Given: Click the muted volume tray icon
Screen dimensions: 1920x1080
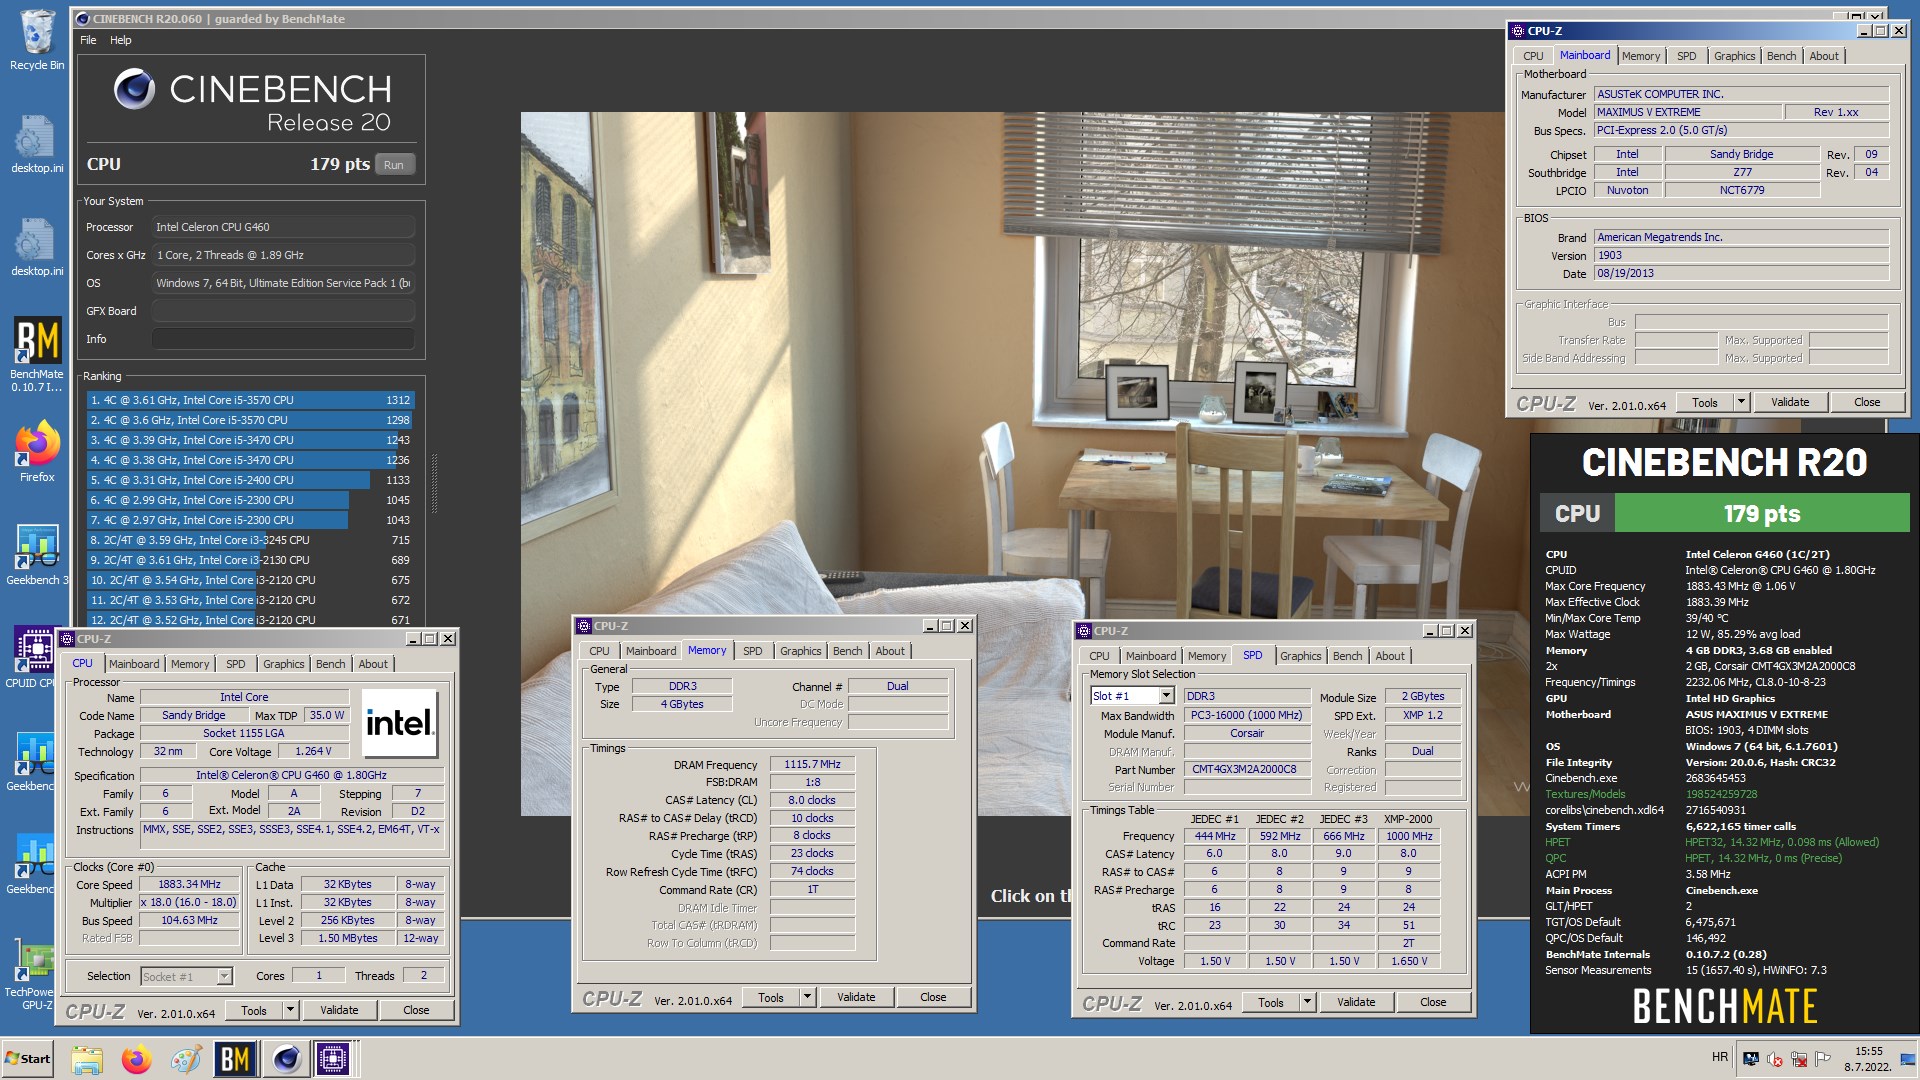Looking at the screenshot, I should [1775, 1059].
